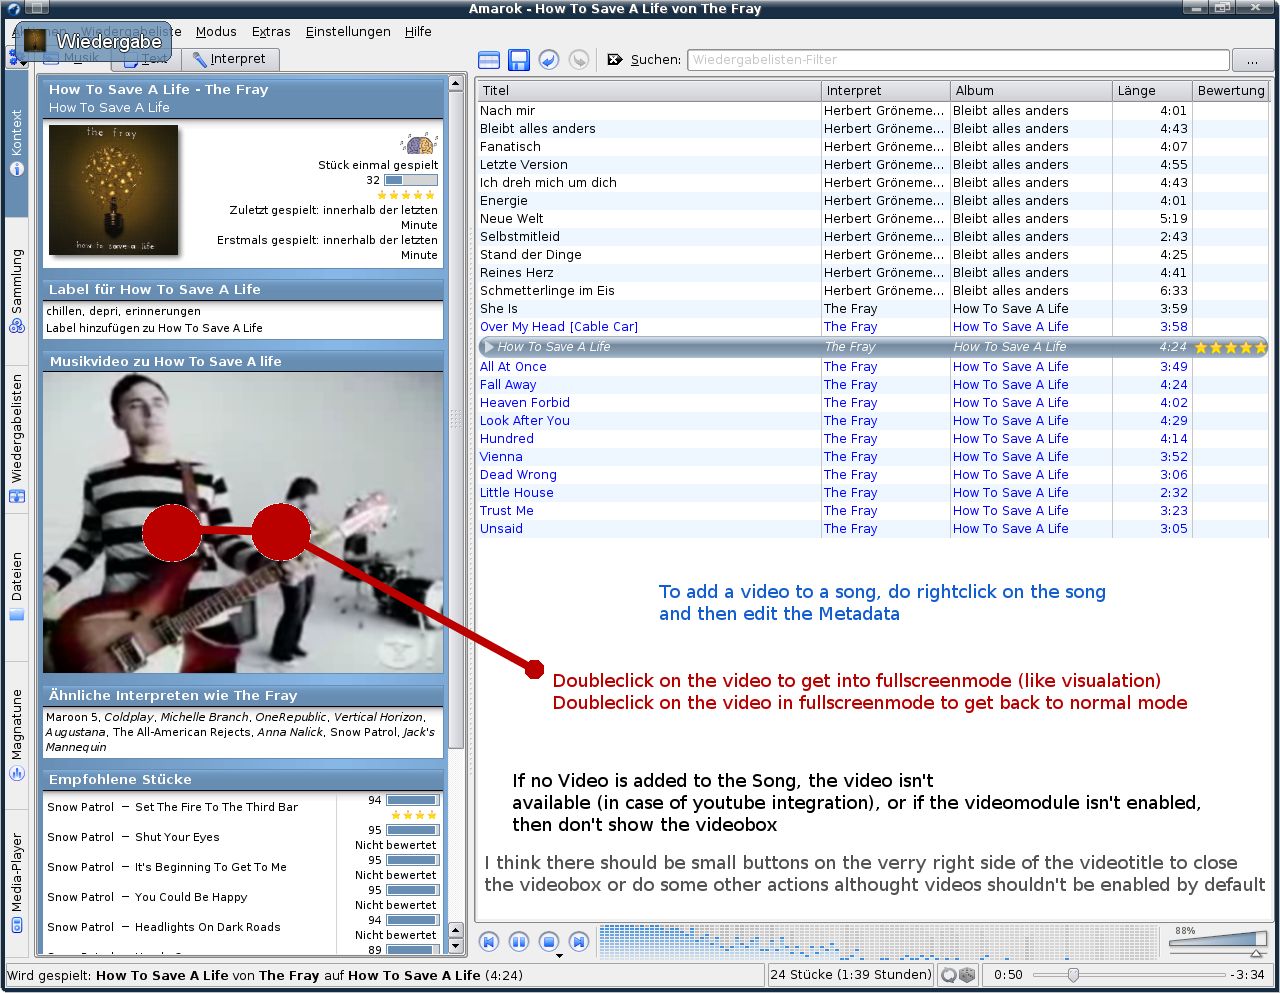This screenshot has height=993, width=1280.
Task: Open the Dateien sidebar tab
Action: [16, 586]
